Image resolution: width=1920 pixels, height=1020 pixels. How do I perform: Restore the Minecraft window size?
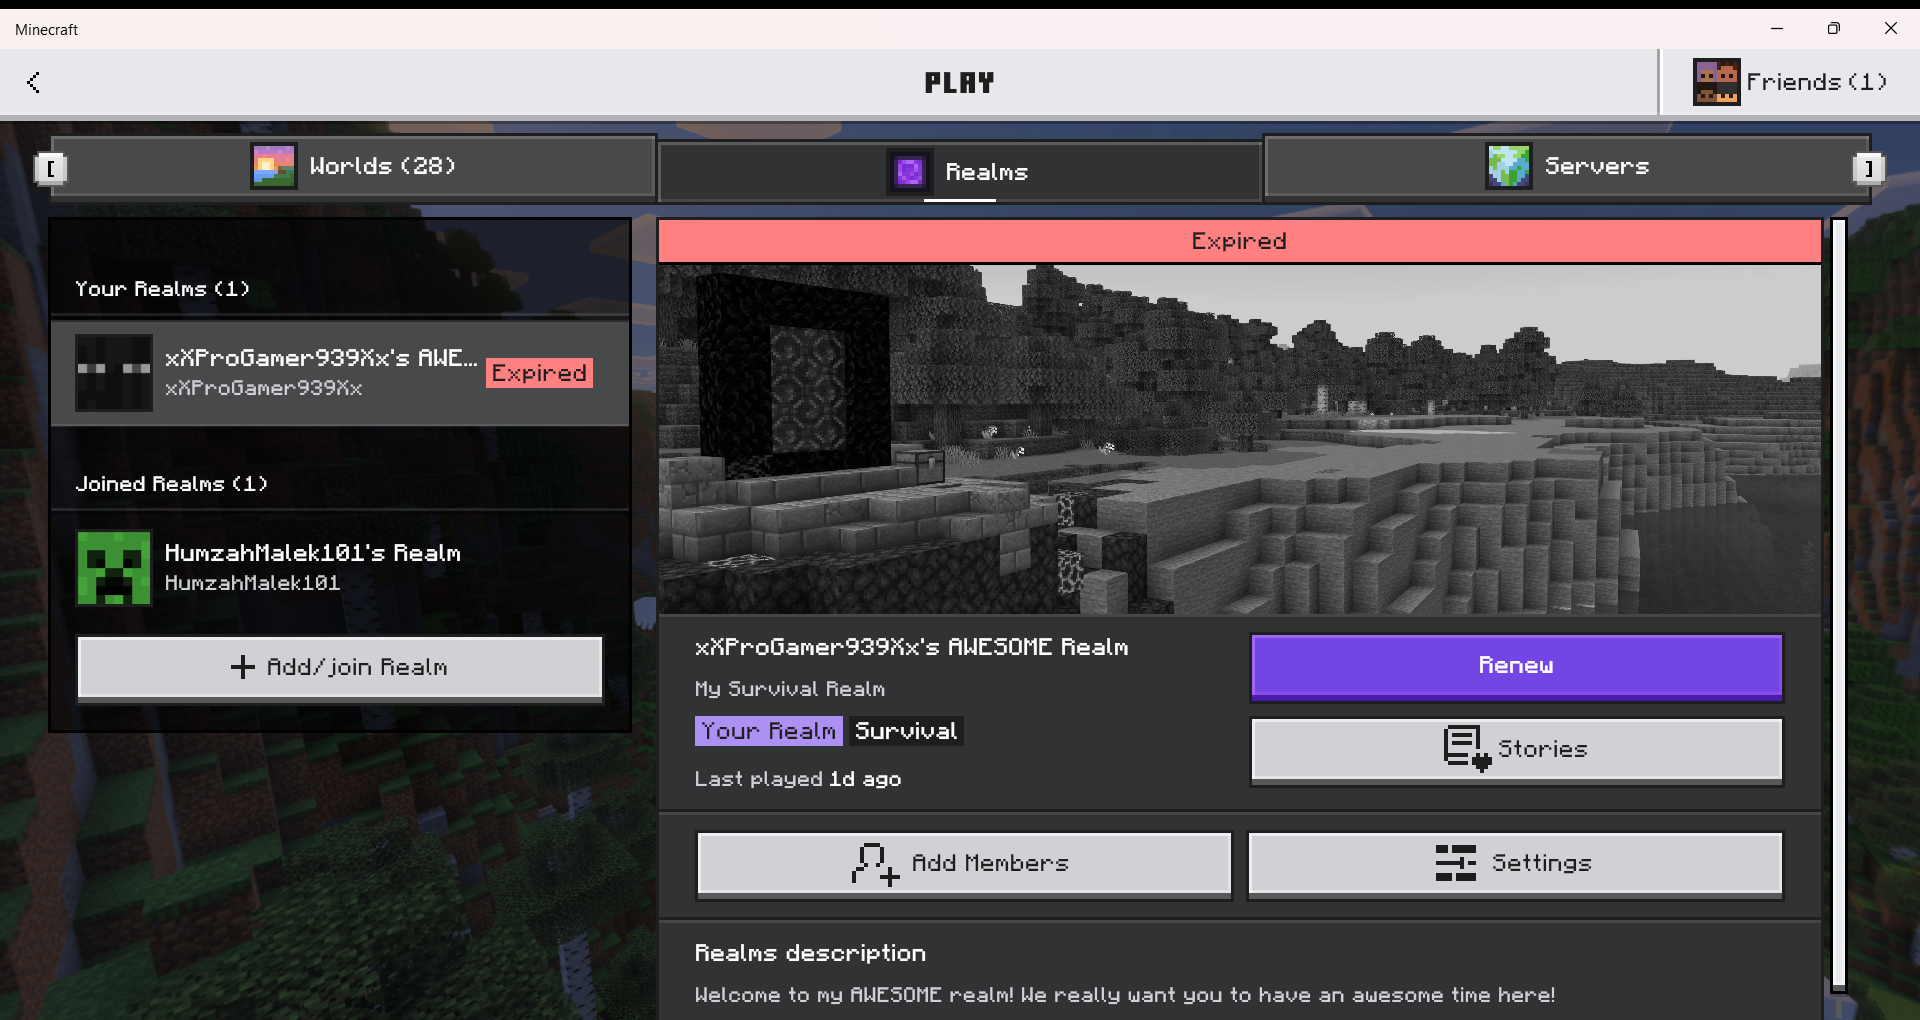[x=1833, y=28]
